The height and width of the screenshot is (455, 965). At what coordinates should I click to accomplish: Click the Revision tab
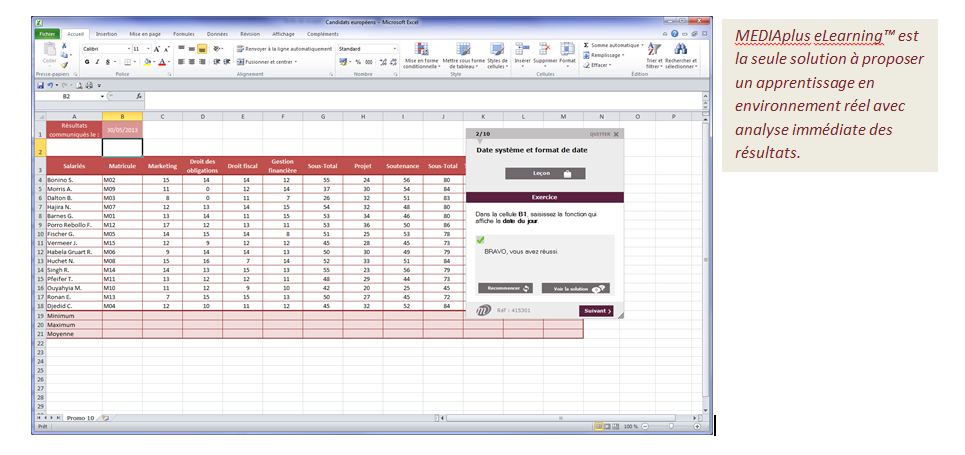coord(250,34)
